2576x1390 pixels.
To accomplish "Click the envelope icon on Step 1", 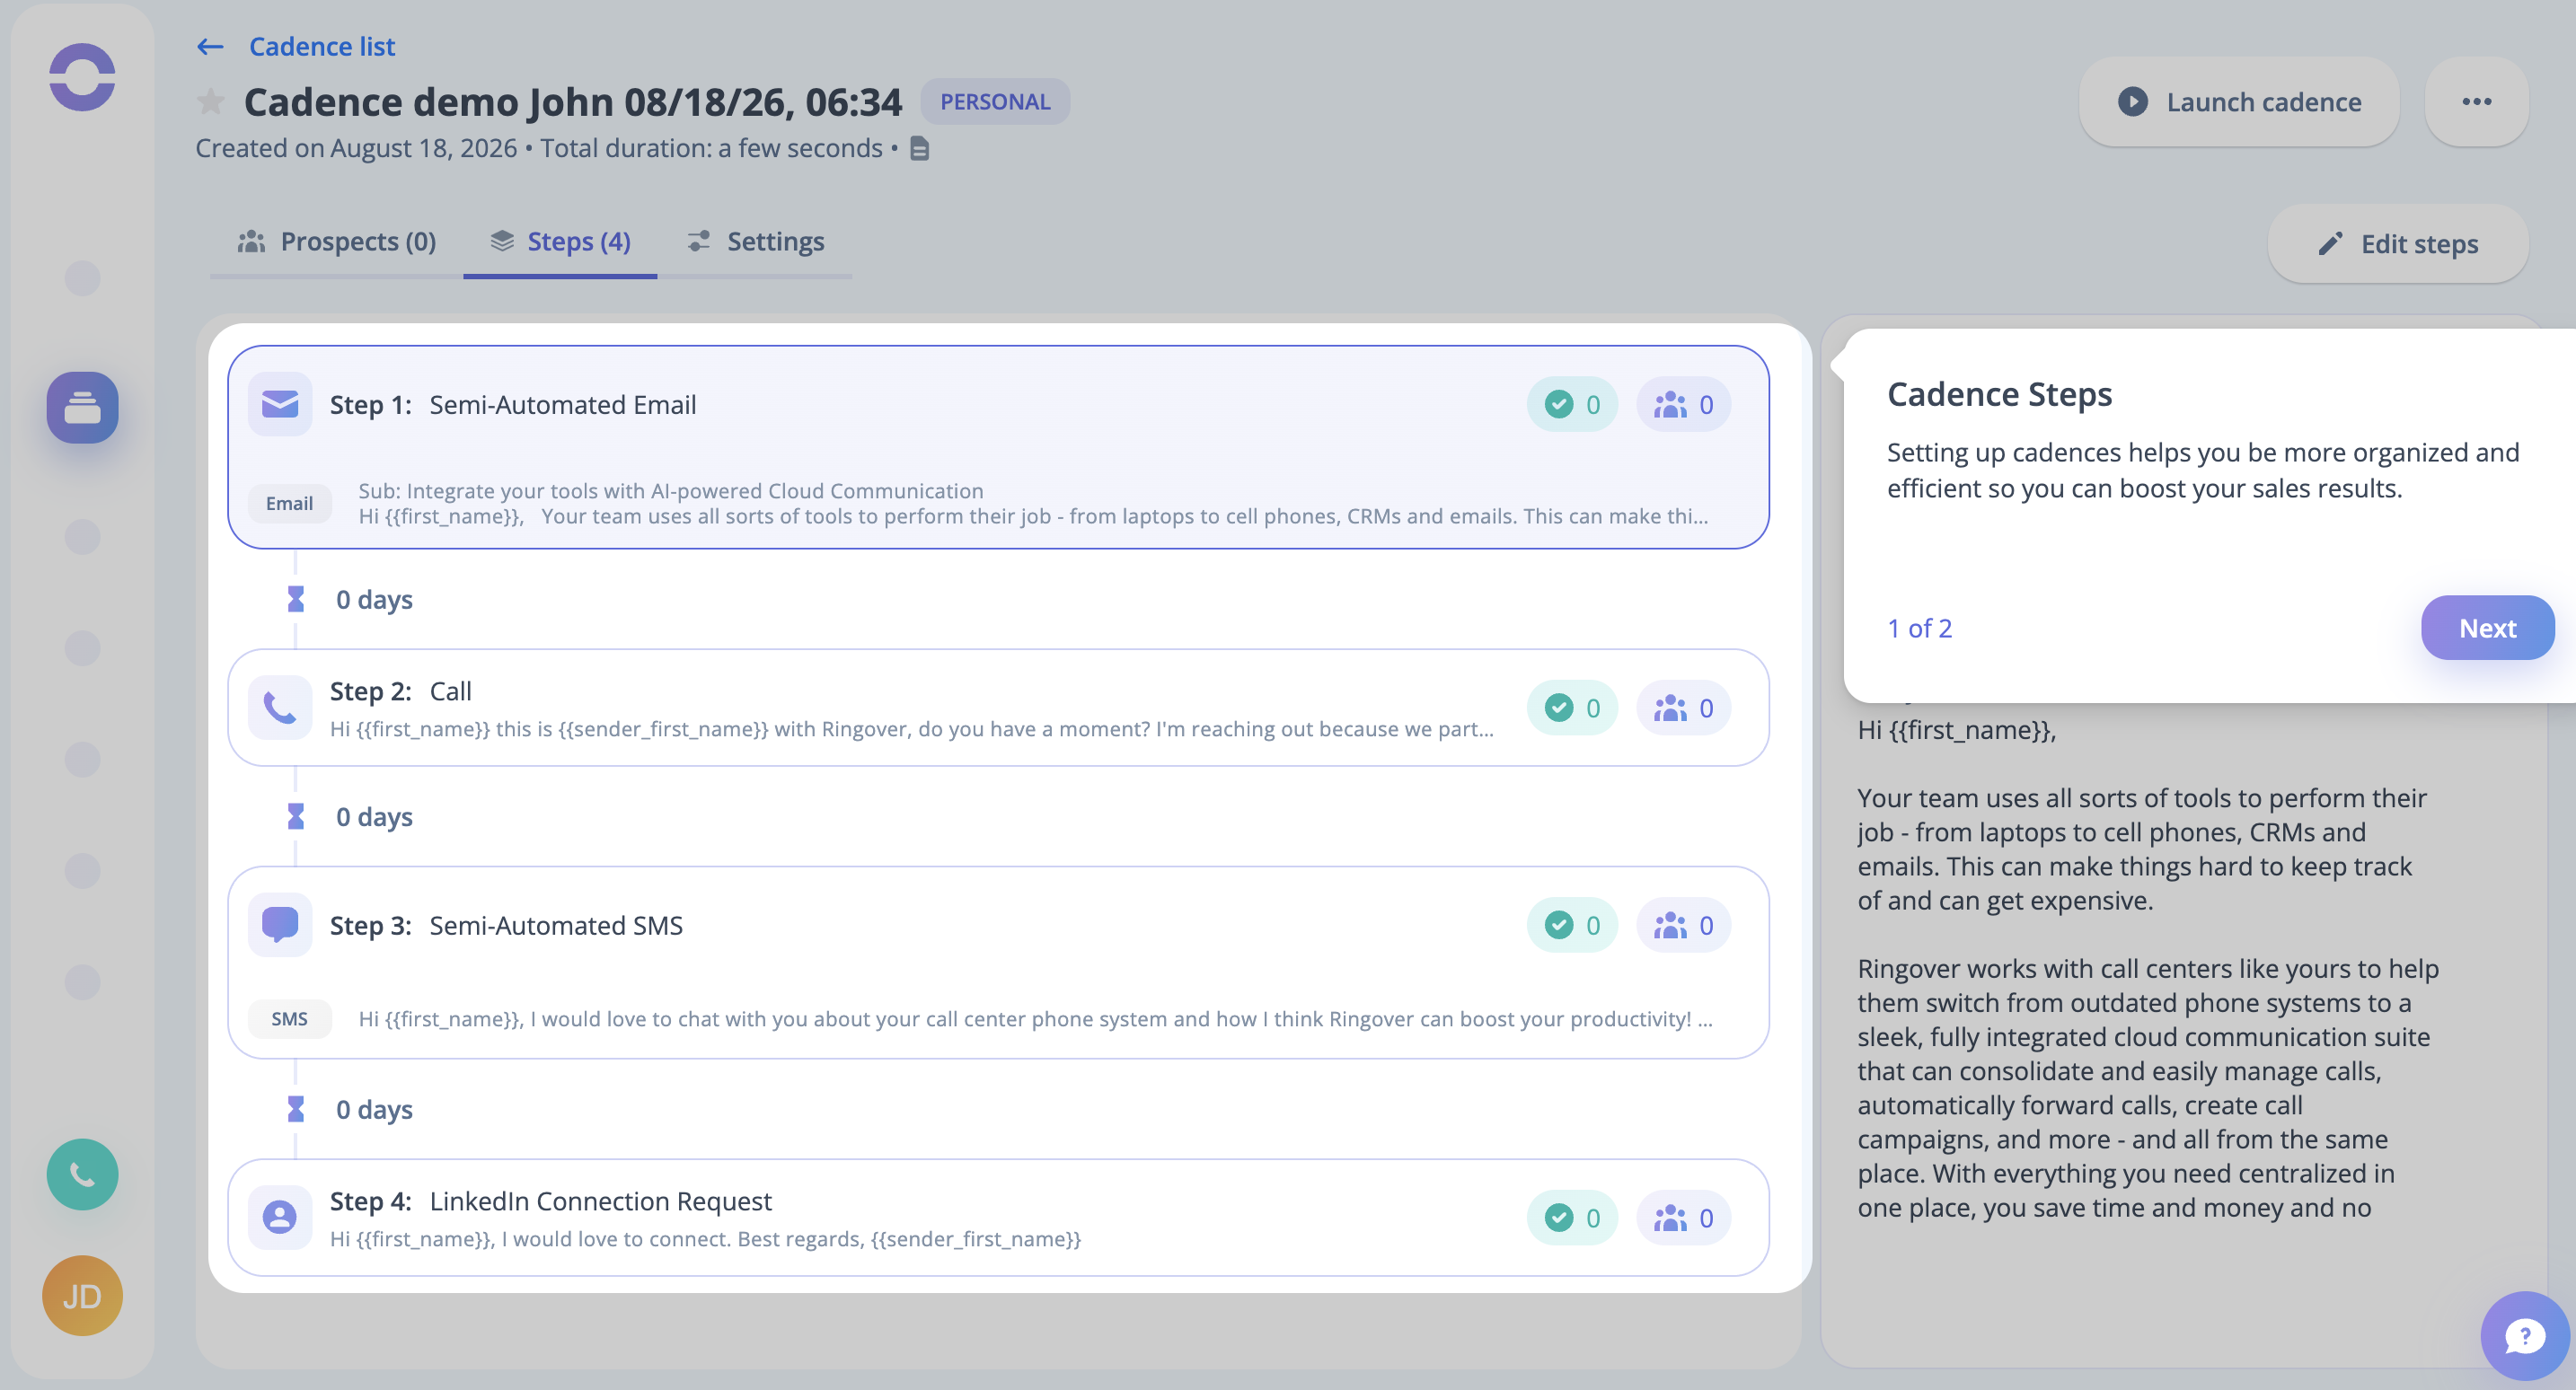I will (280, 404).
